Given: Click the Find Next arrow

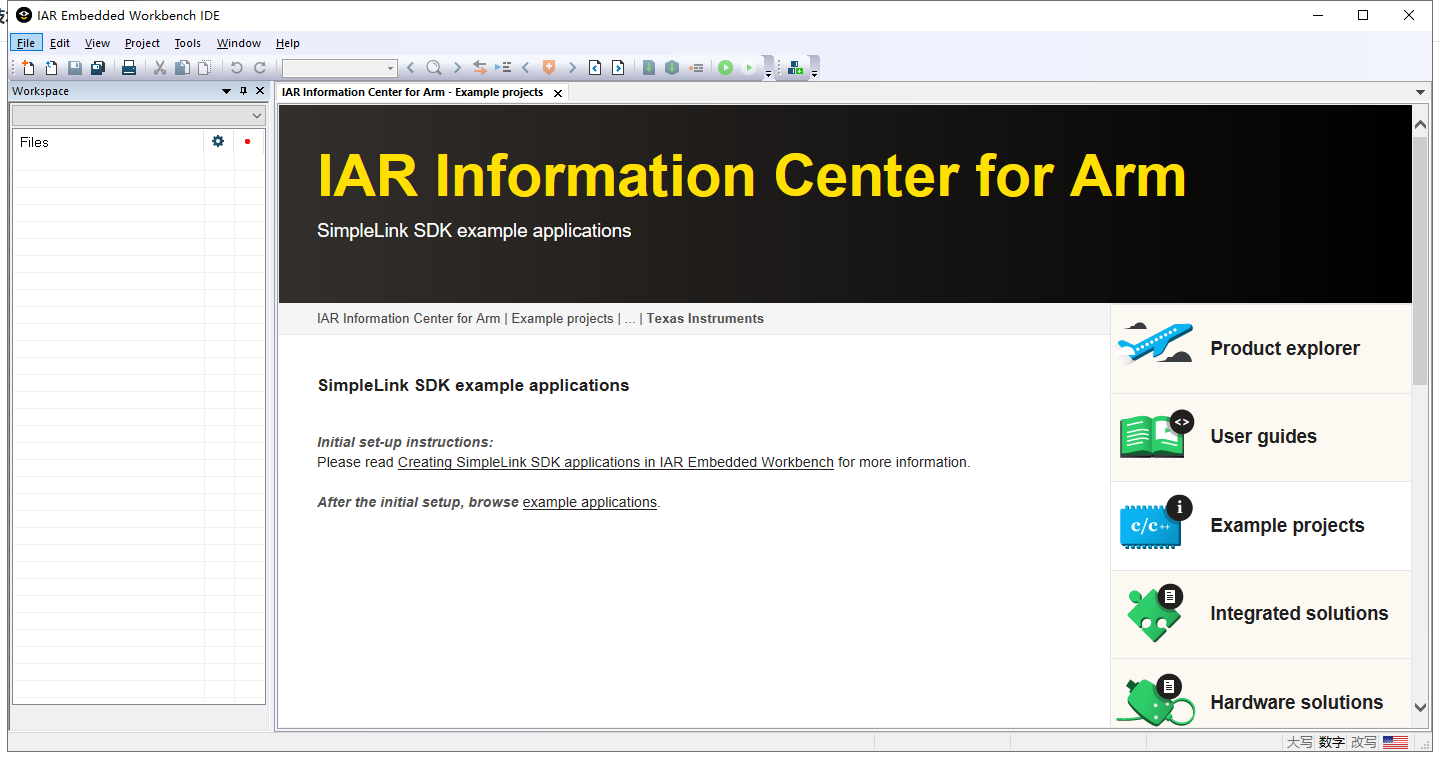Looking at the screenshot, I should tap(457, 68).
